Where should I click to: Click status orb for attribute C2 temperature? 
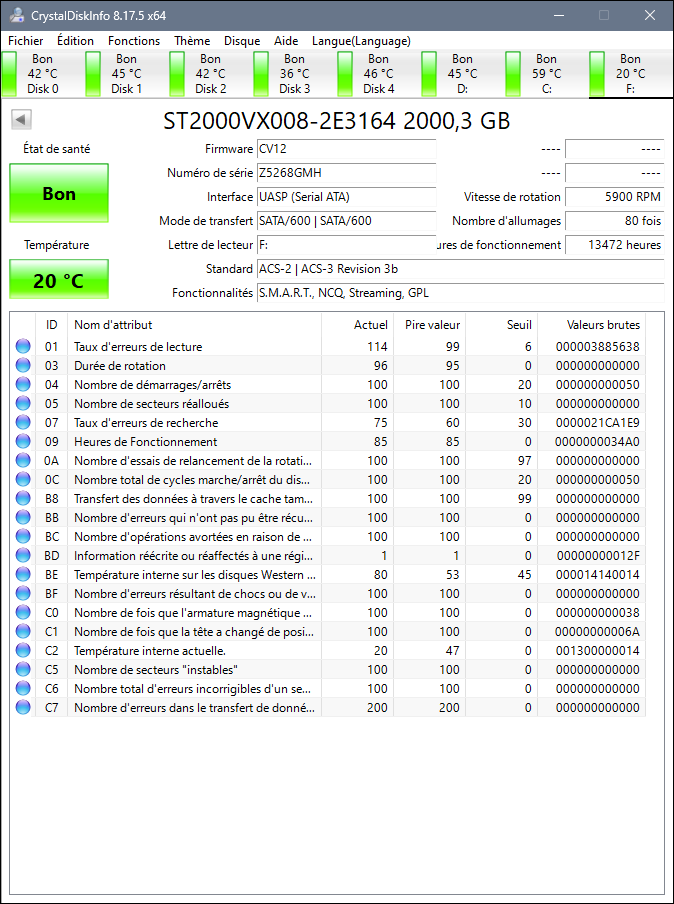[23, 651]
